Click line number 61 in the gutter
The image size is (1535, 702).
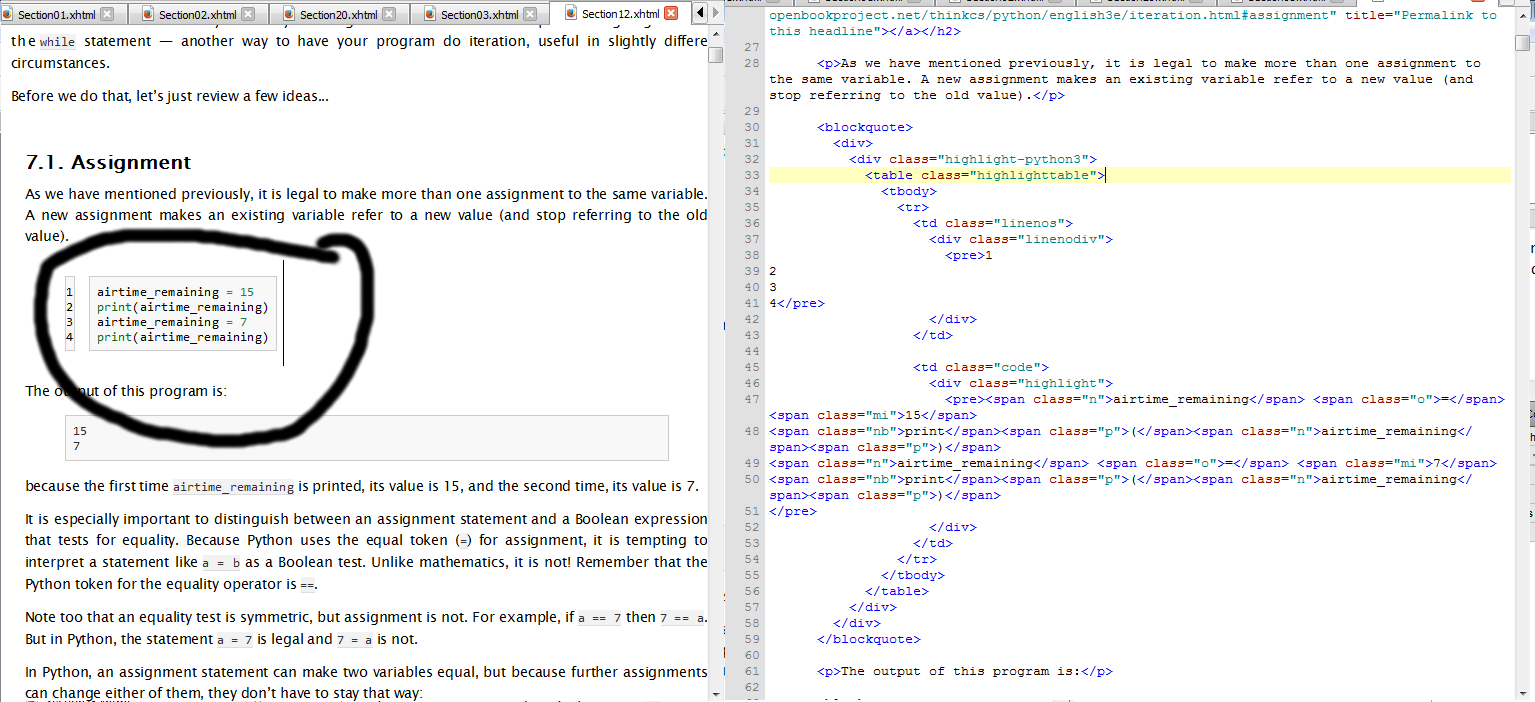(752, 671)
